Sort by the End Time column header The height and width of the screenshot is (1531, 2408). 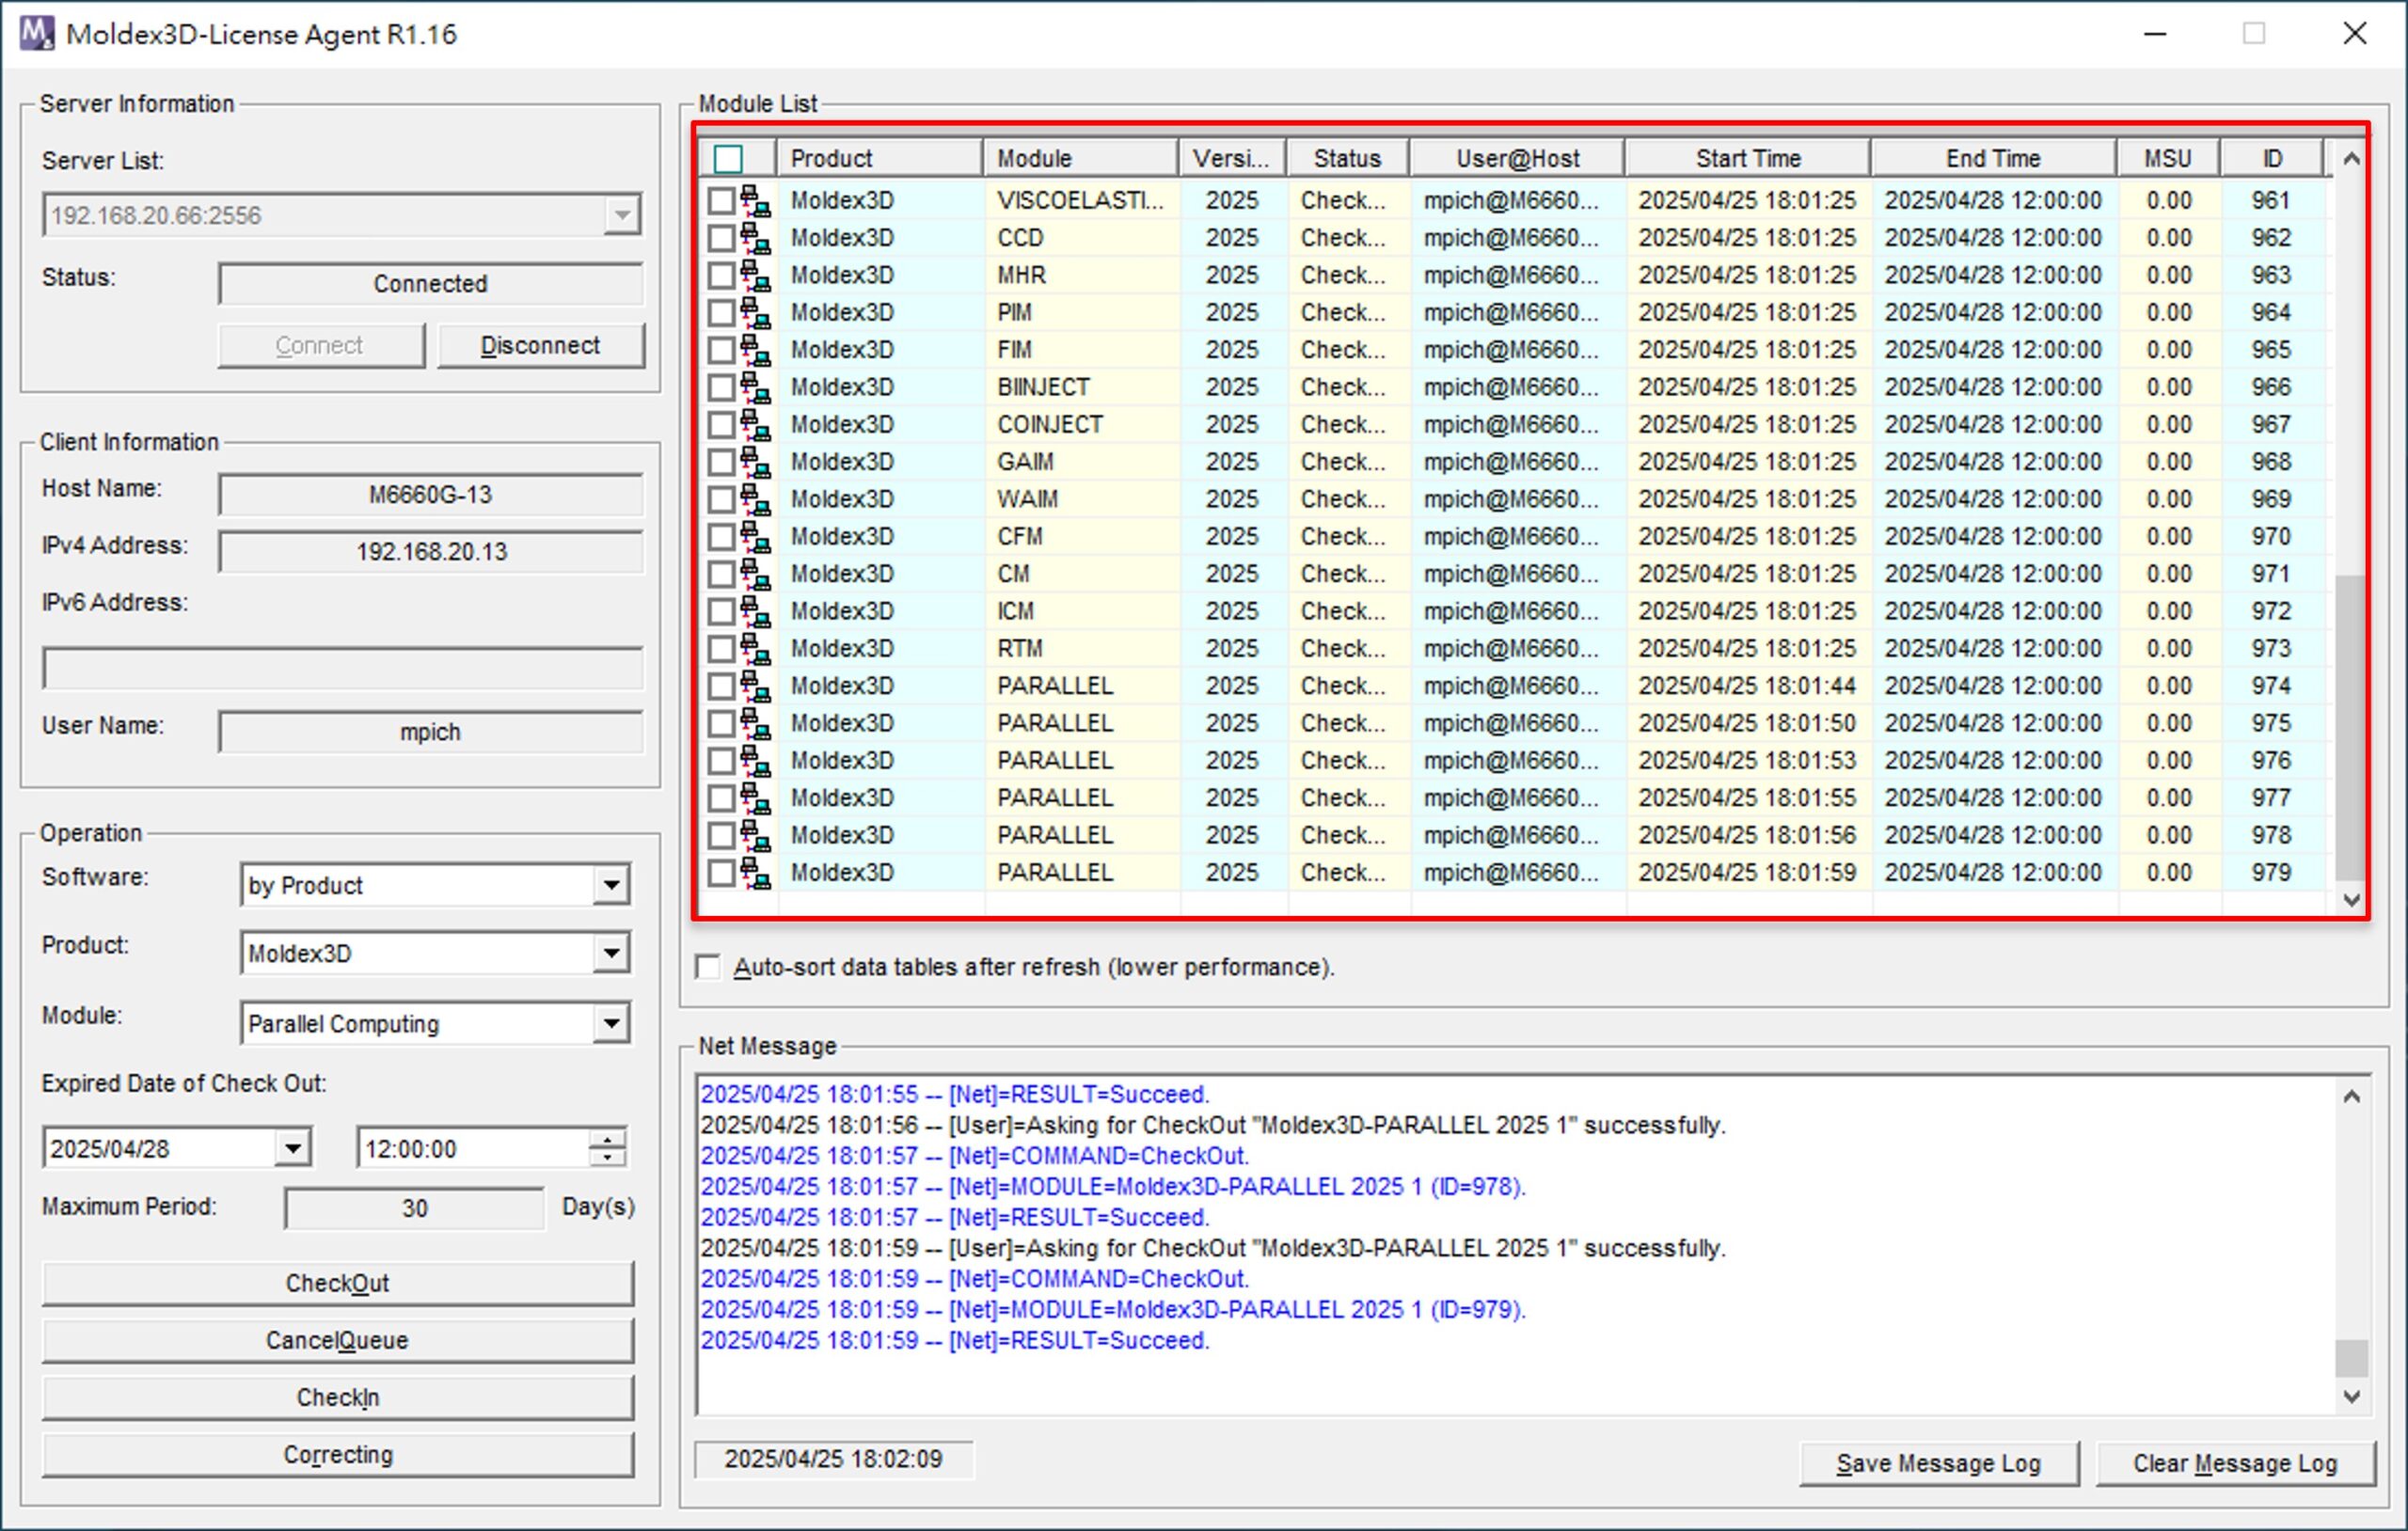coord(1993,158)
